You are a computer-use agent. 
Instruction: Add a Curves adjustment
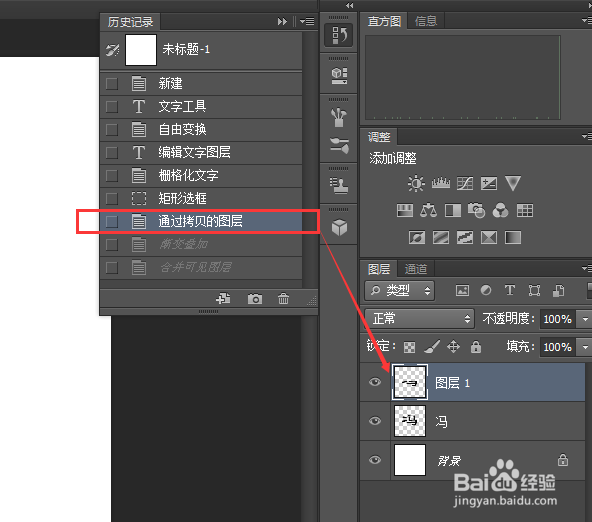[465, 183]
